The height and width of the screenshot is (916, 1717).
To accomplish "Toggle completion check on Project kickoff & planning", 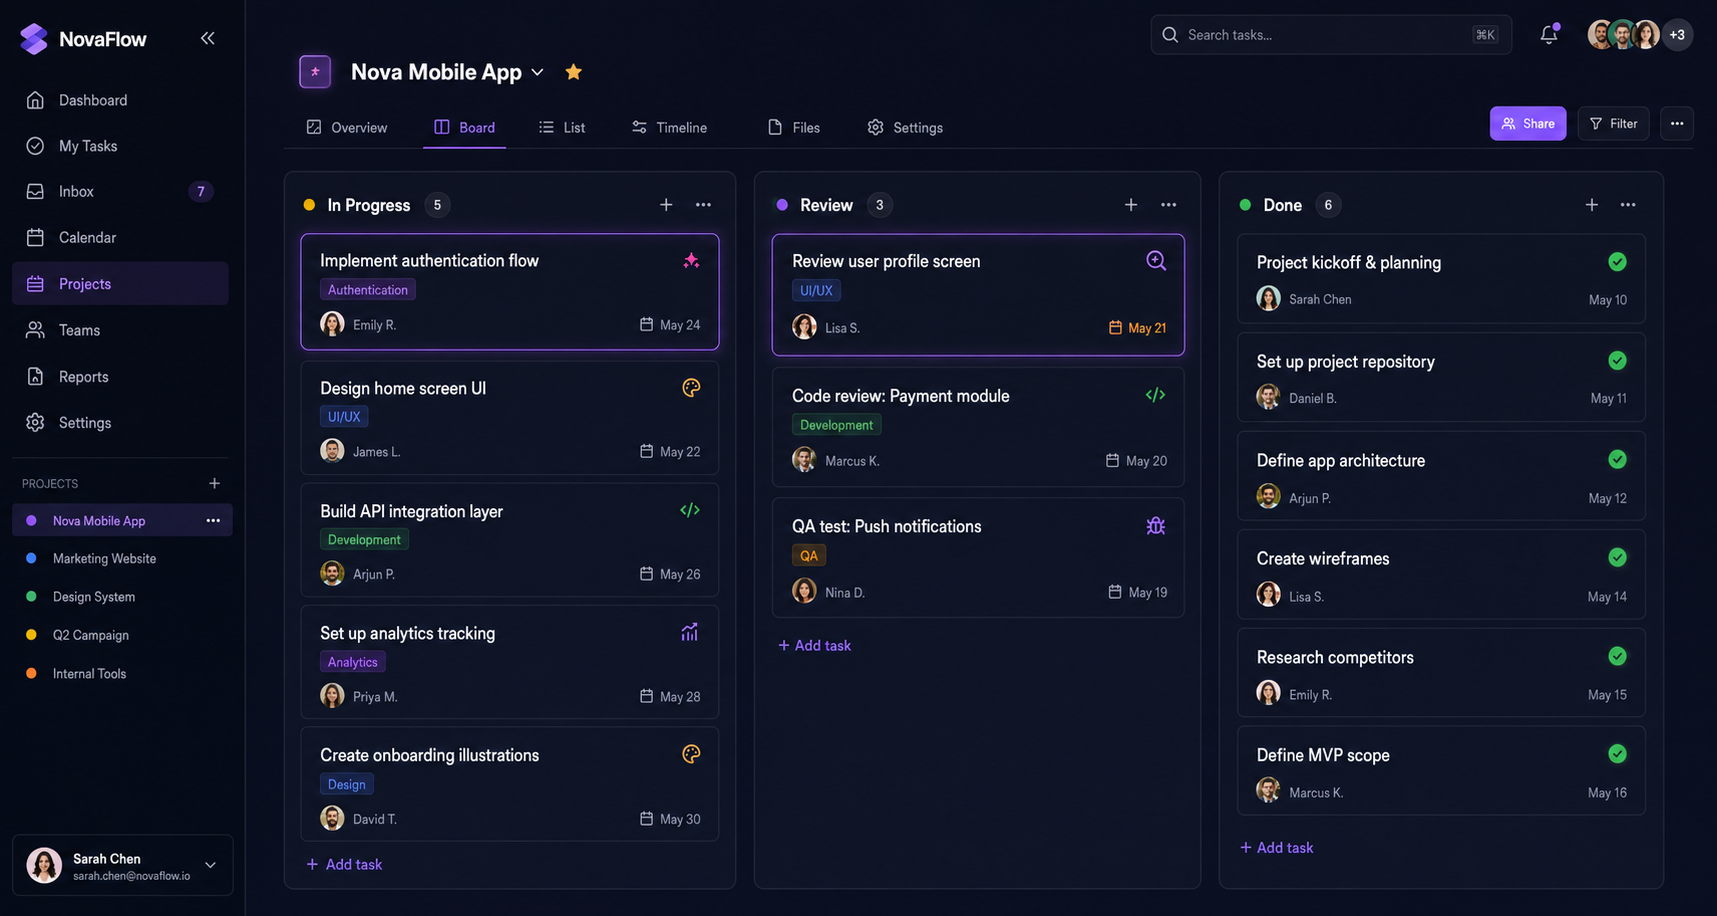I will (1617, 262).
